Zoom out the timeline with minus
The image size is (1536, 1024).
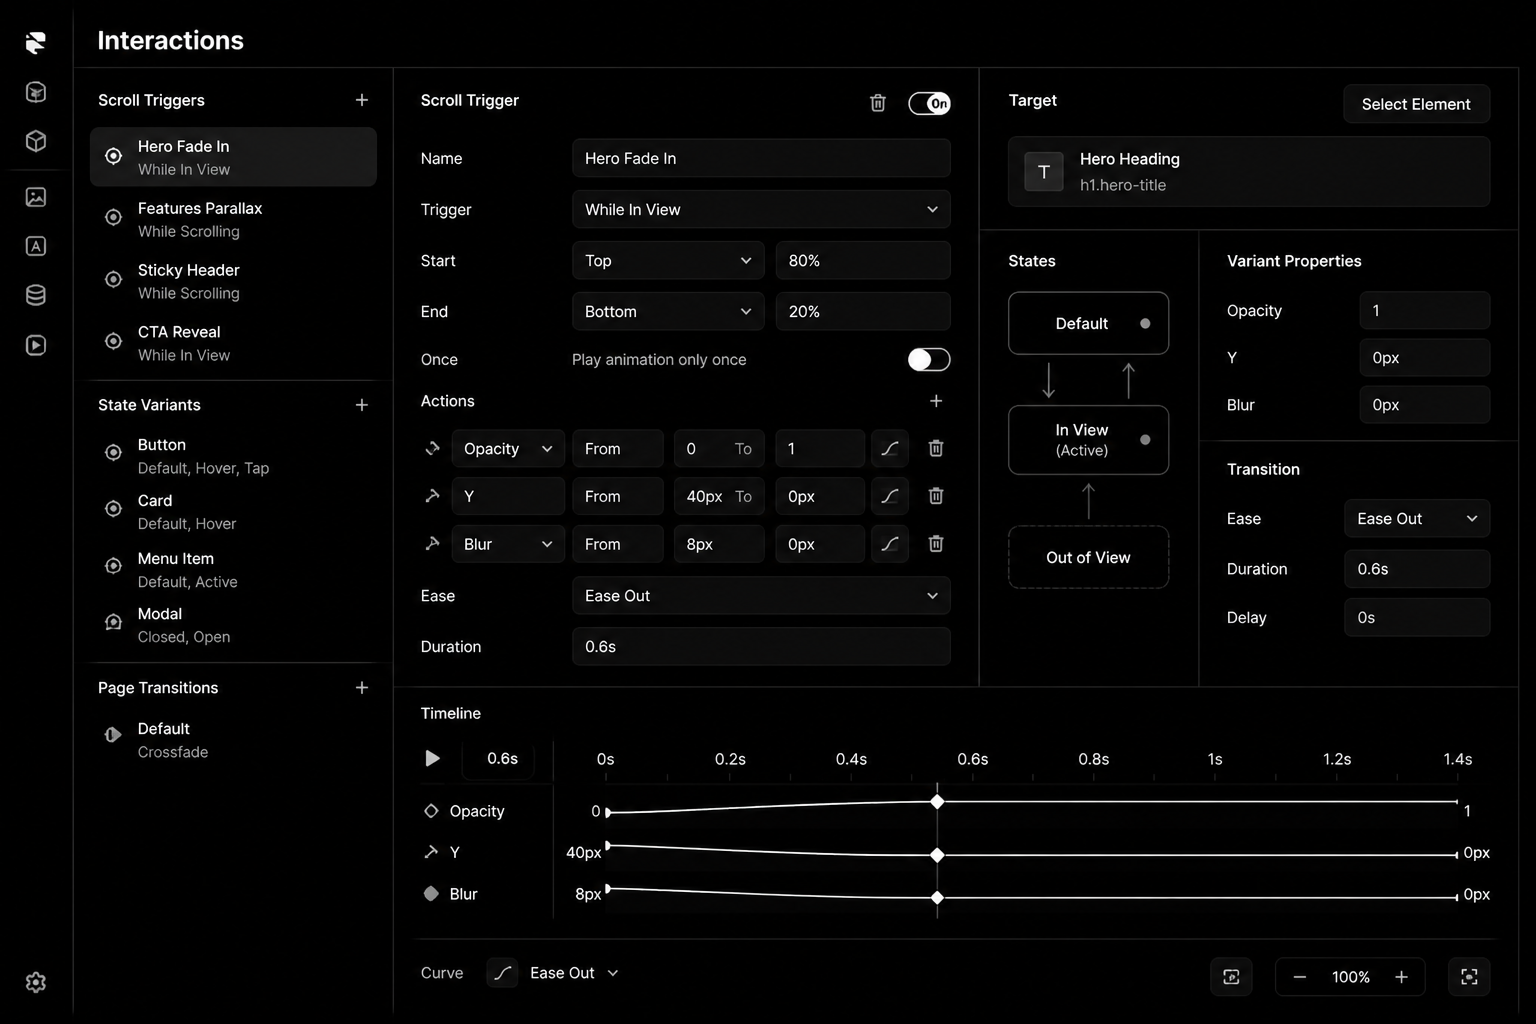click(x=1300, y=977)
